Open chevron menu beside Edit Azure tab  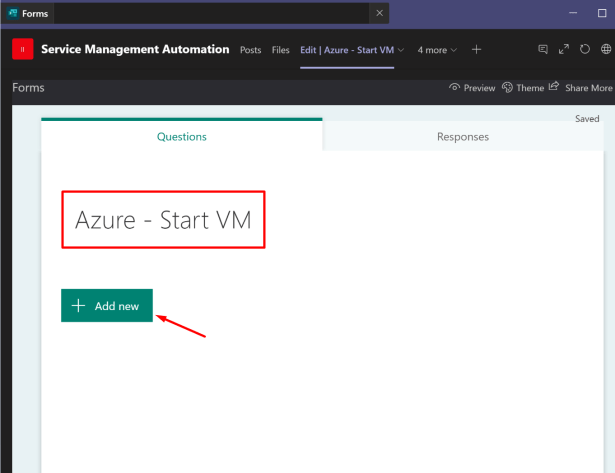pyautogui.click(x=402, y=49)
